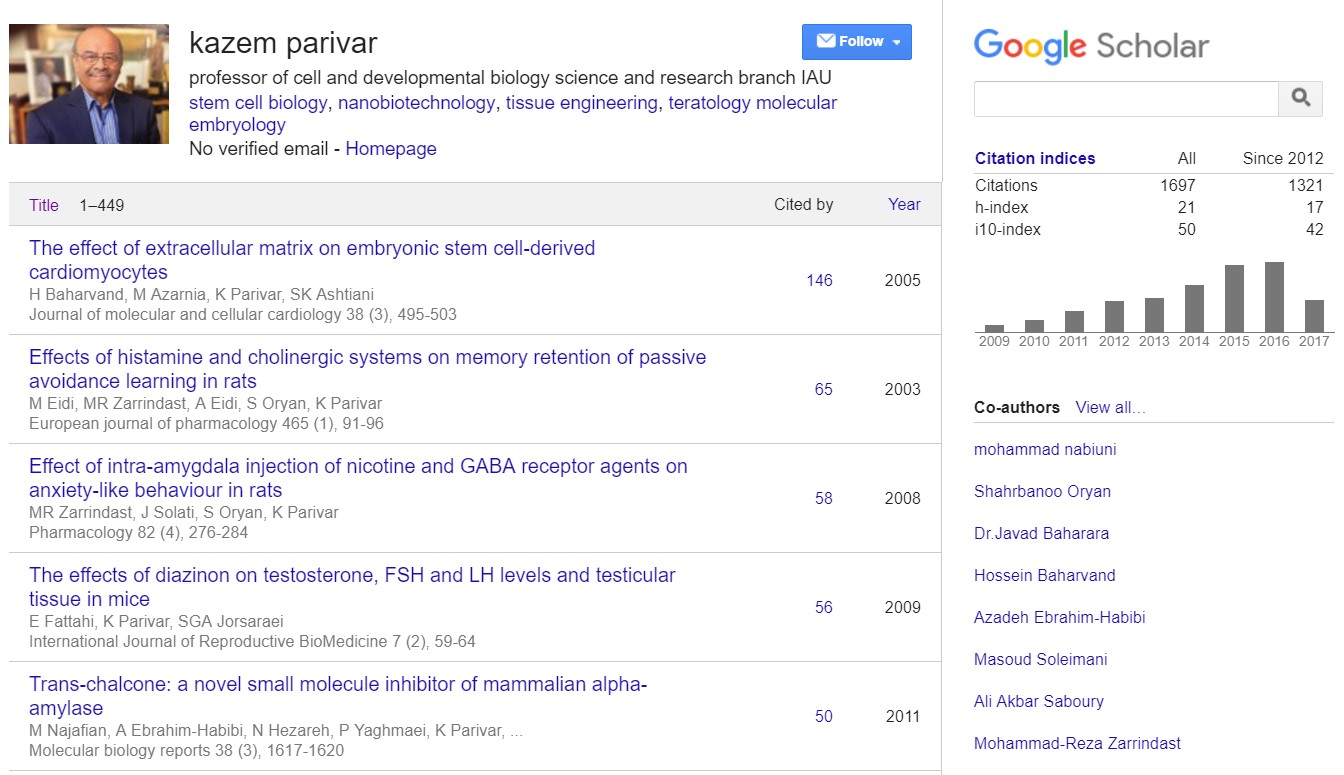Sort publications by Title header
Viewport: 1344px width, 775px height.
pyautogui.click(x=44, y=205)
